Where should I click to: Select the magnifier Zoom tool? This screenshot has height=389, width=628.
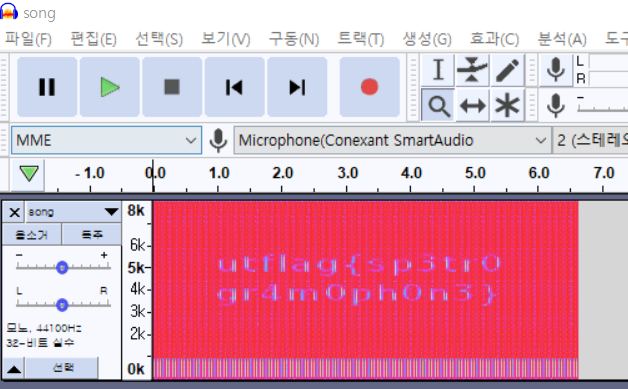point(438,106)
